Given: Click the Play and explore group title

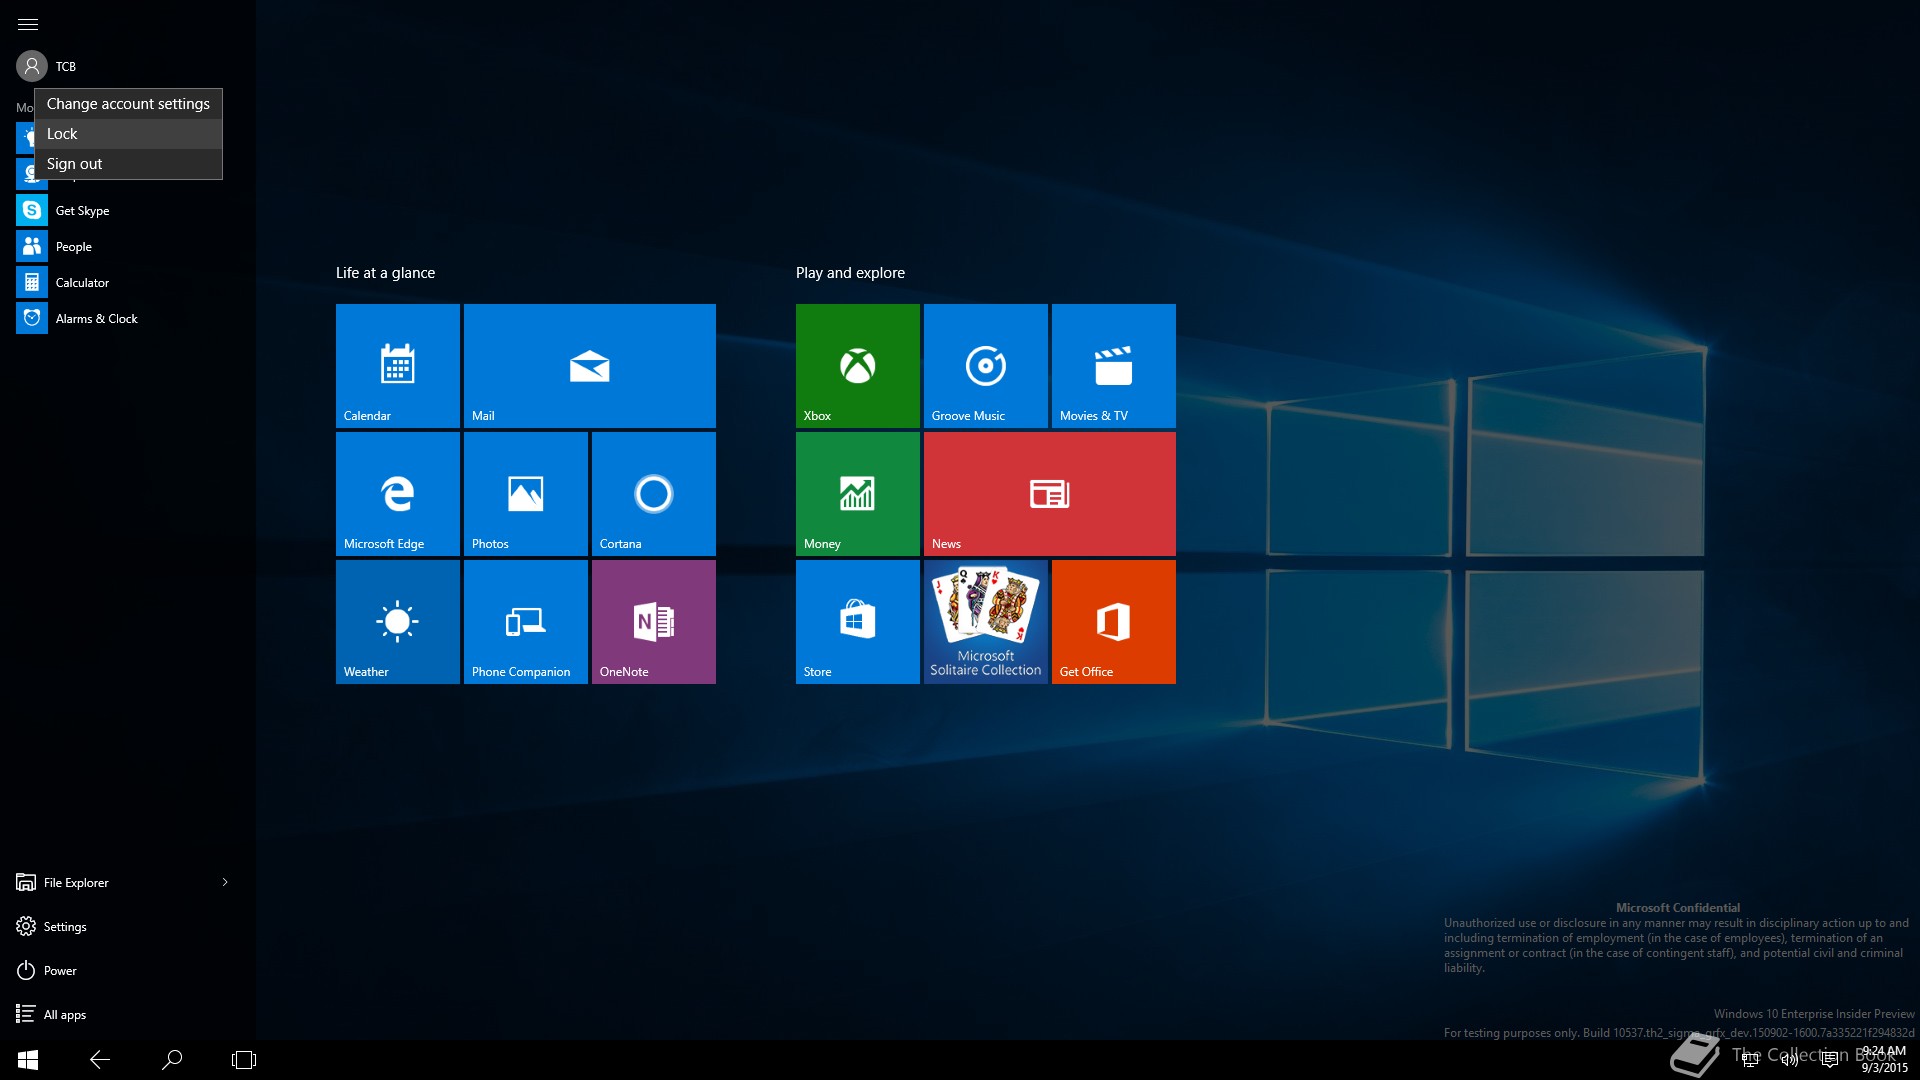Looking at the screenshot, I should tap(850, 273).
